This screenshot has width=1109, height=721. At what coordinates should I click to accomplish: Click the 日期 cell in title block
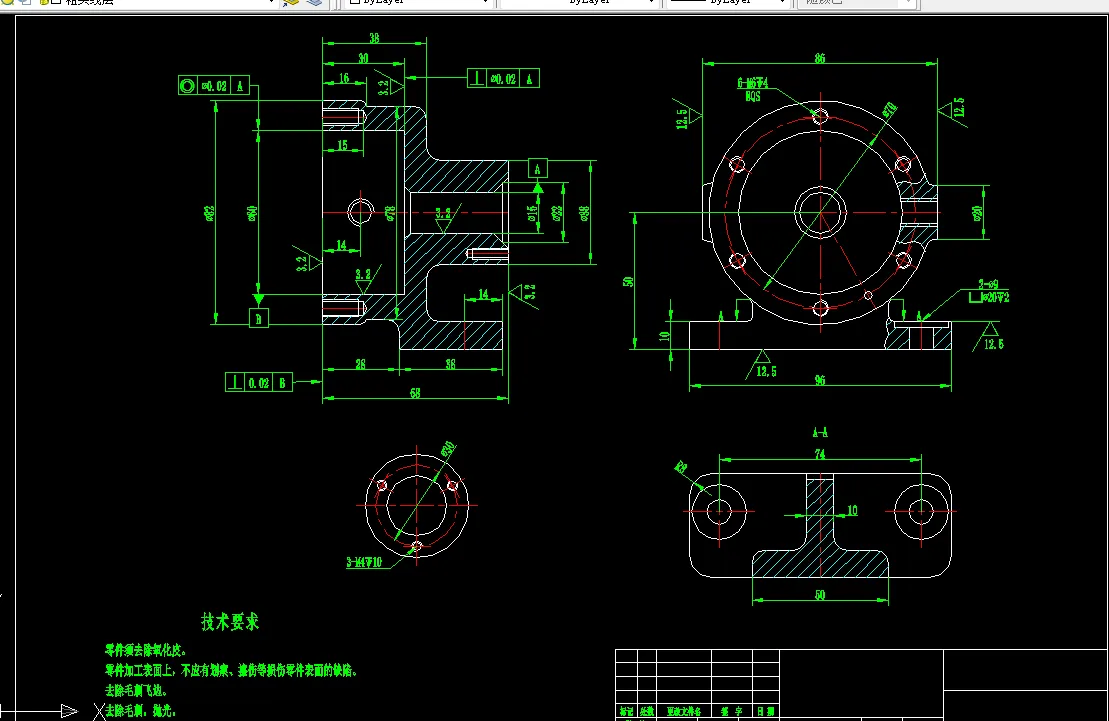tap(766, 712)
